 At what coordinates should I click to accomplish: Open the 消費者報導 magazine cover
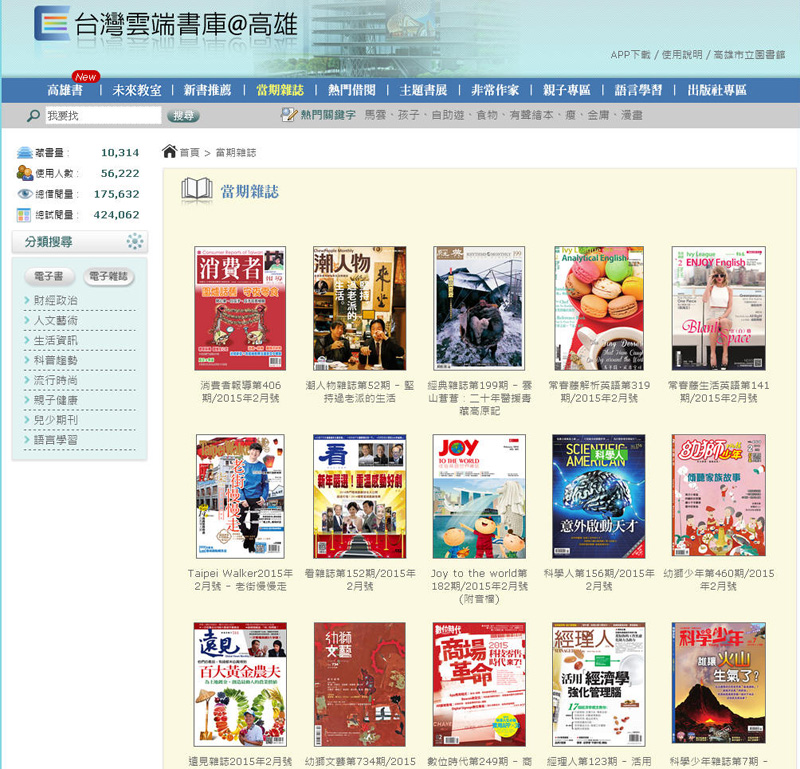click(x=240, y=308)
